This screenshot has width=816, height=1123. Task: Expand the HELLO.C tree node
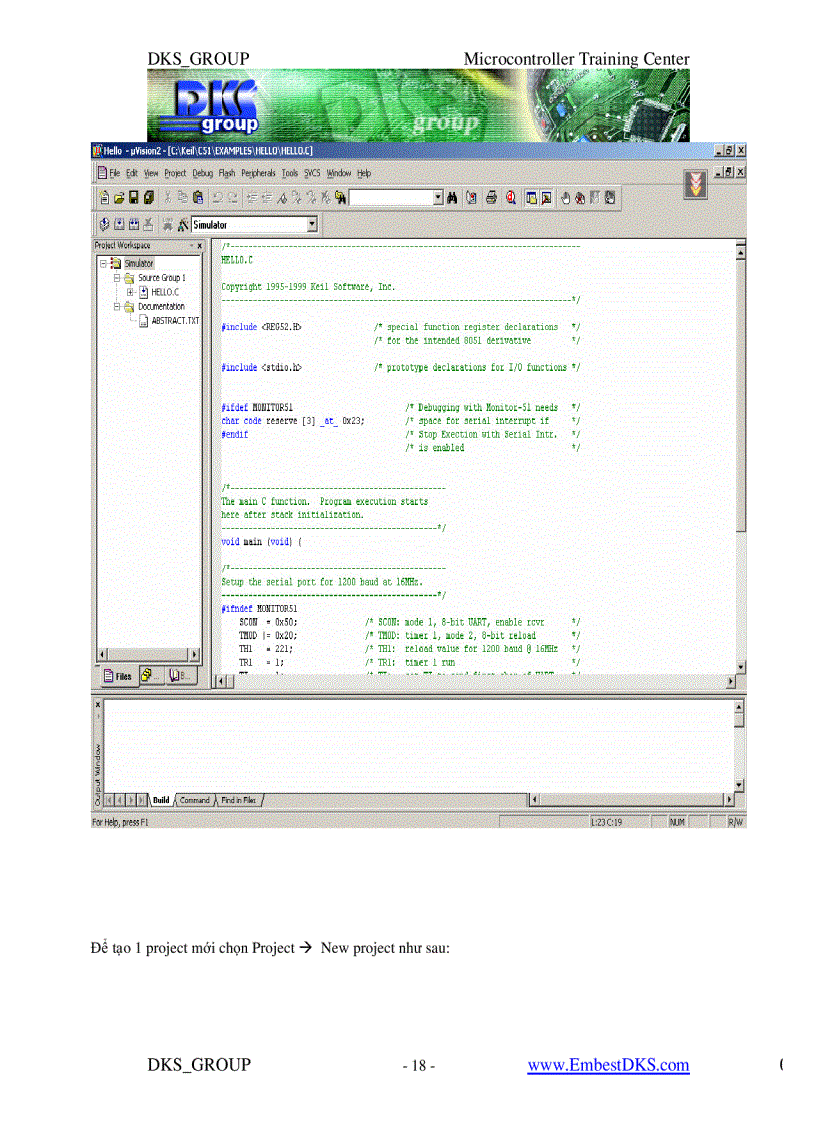(x=130, y=292)
